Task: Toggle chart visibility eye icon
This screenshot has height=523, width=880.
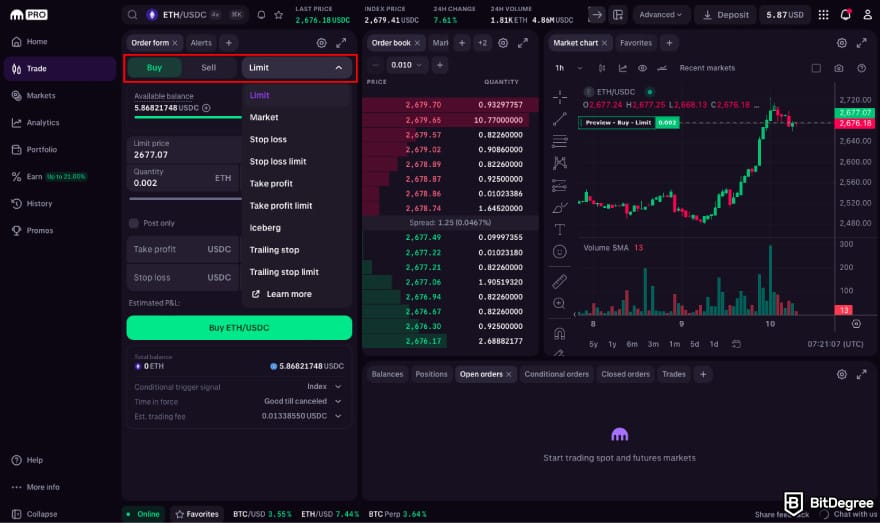Action: click(643, 68)
